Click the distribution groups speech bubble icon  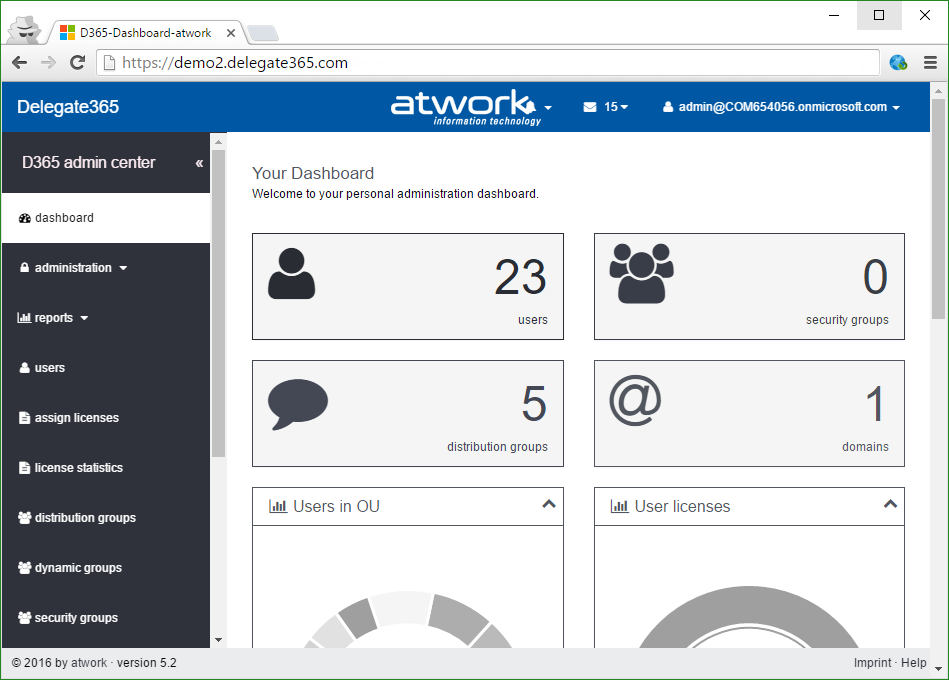[297, 403]
